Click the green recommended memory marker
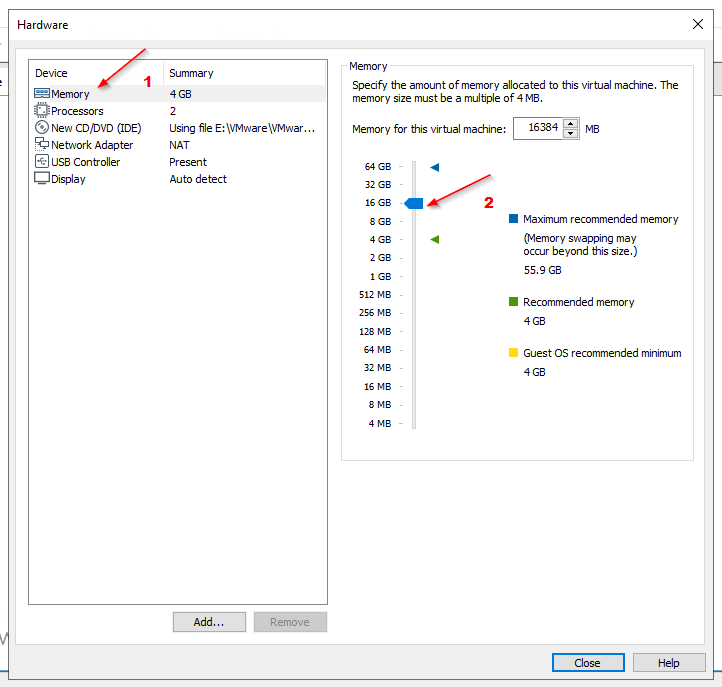The width and height of the screenshot is (722, 687). pos(435,239)
